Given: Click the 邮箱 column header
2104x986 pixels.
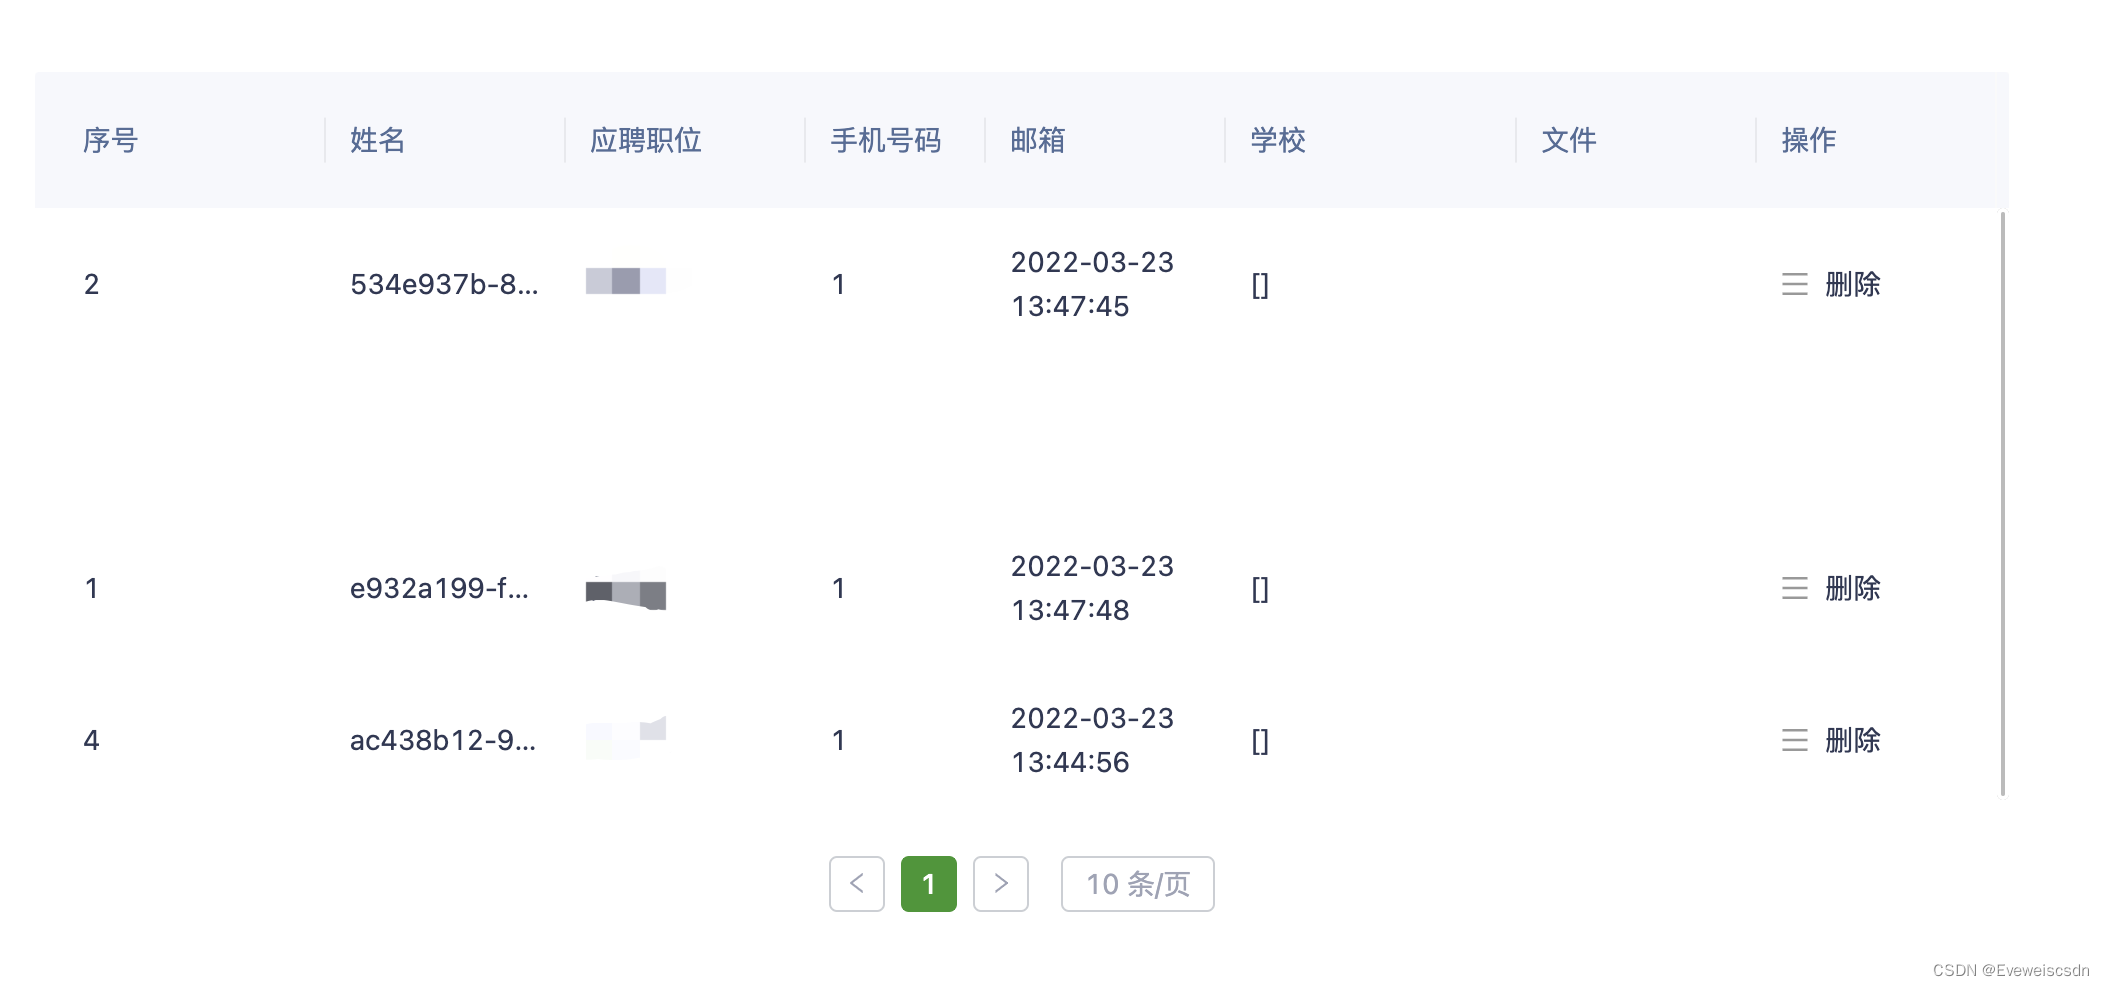Looking at the screenshot, I should [1037, 140].
